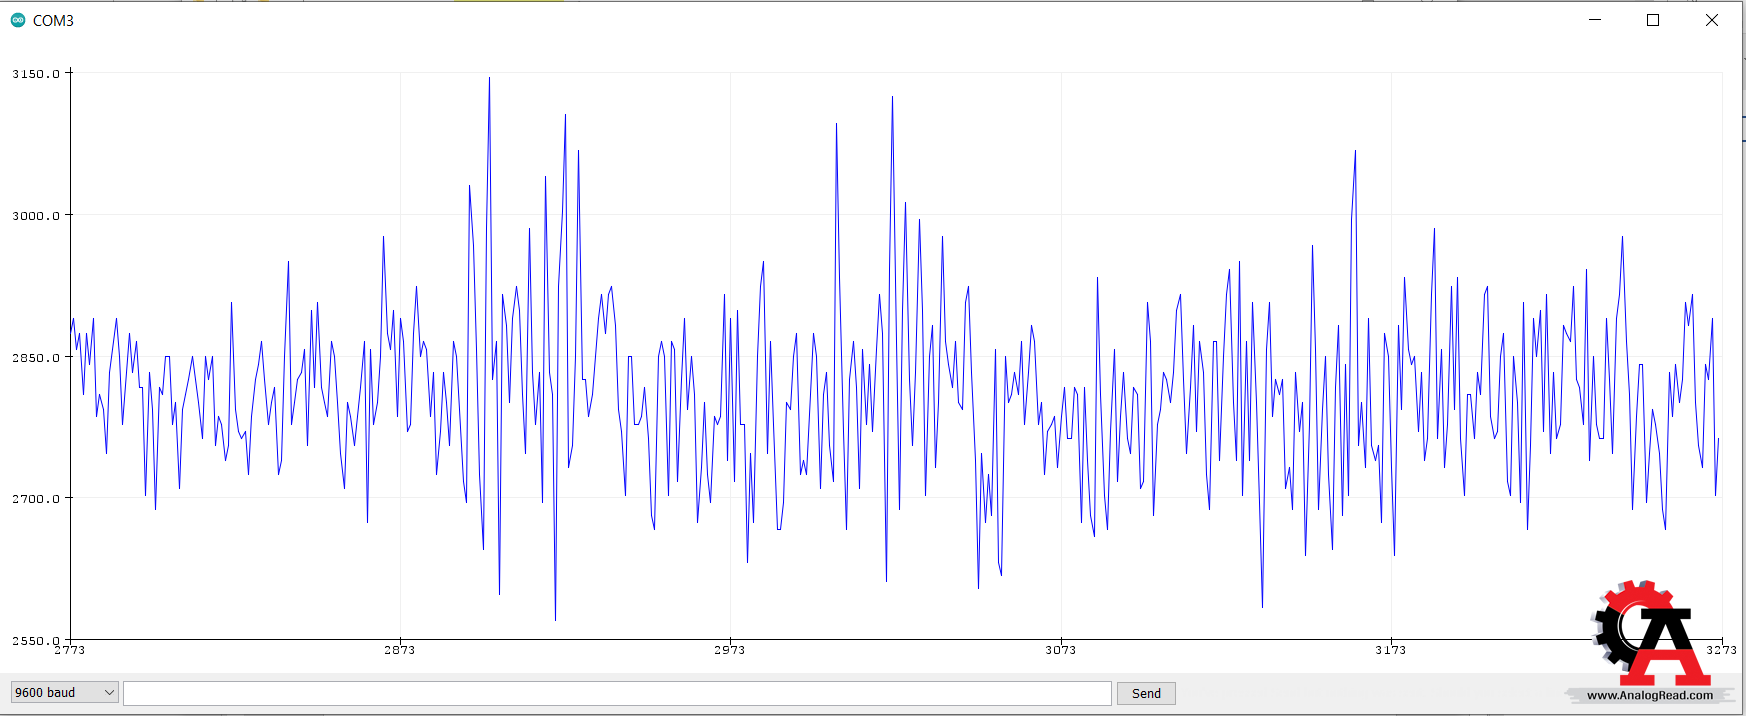Click the 2873 x-axis label

(x=400, y=650)
